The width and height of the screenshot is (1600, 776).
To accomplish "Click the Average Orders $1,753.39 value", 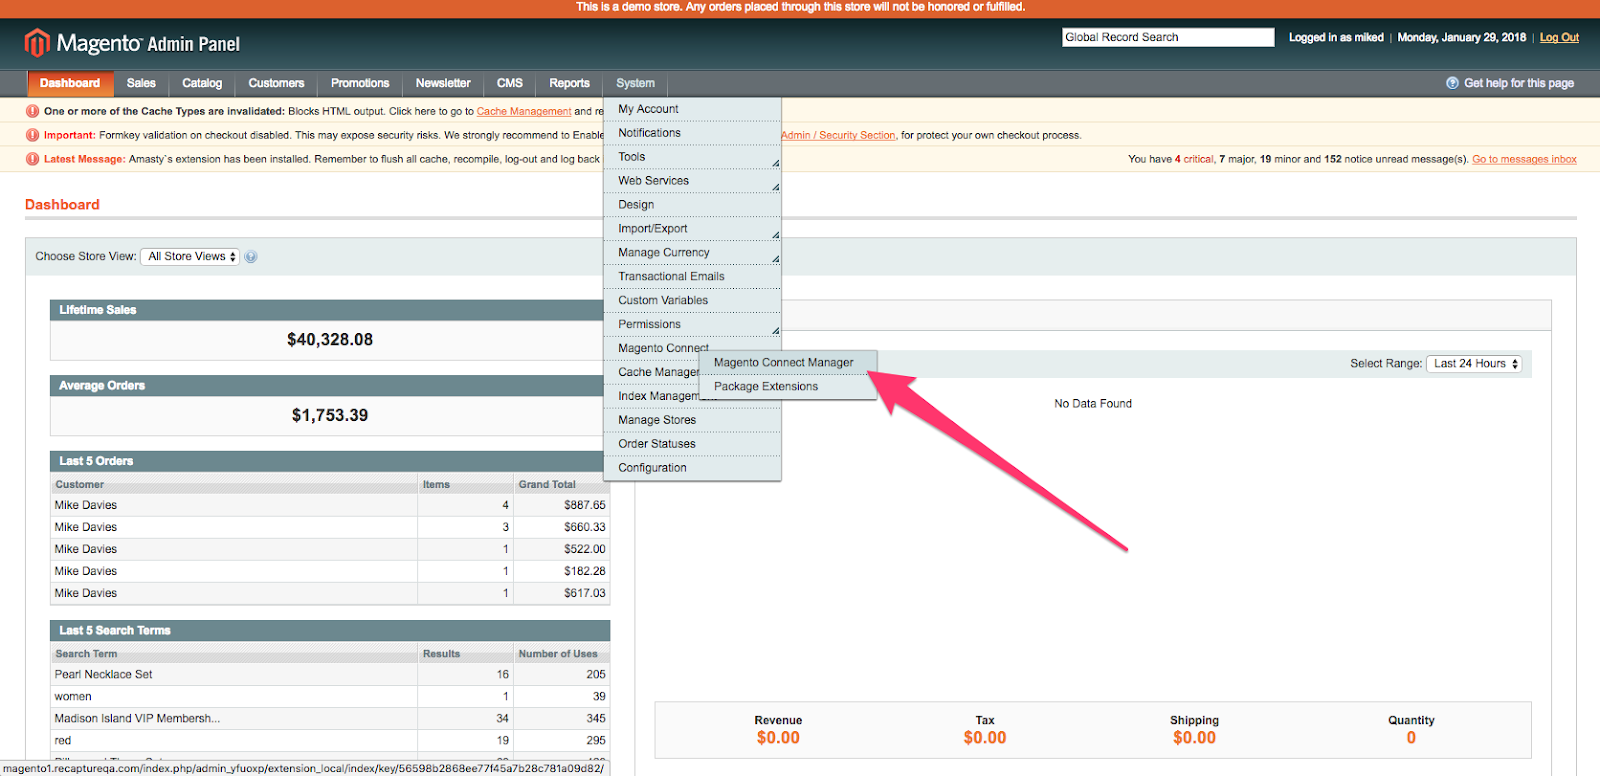I will point(330,416).
